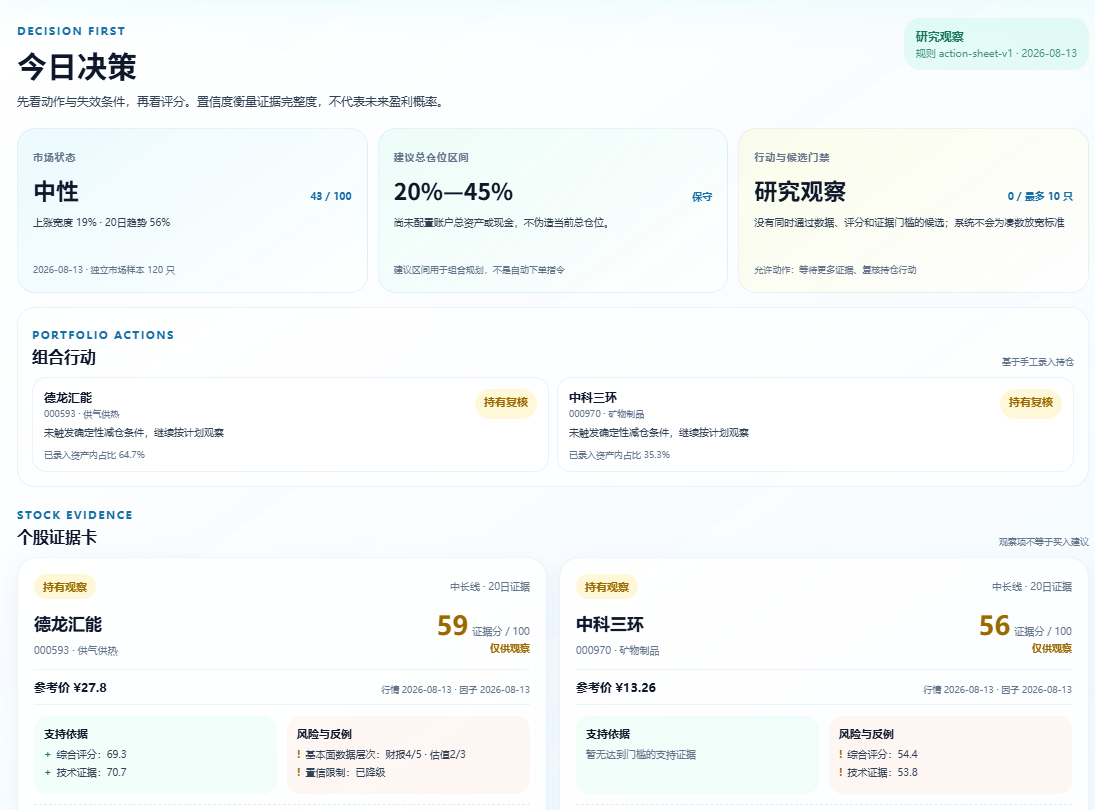Click the 今日决策 page heading
This screenshot has width=1095, height=810.
pos(77,67)
